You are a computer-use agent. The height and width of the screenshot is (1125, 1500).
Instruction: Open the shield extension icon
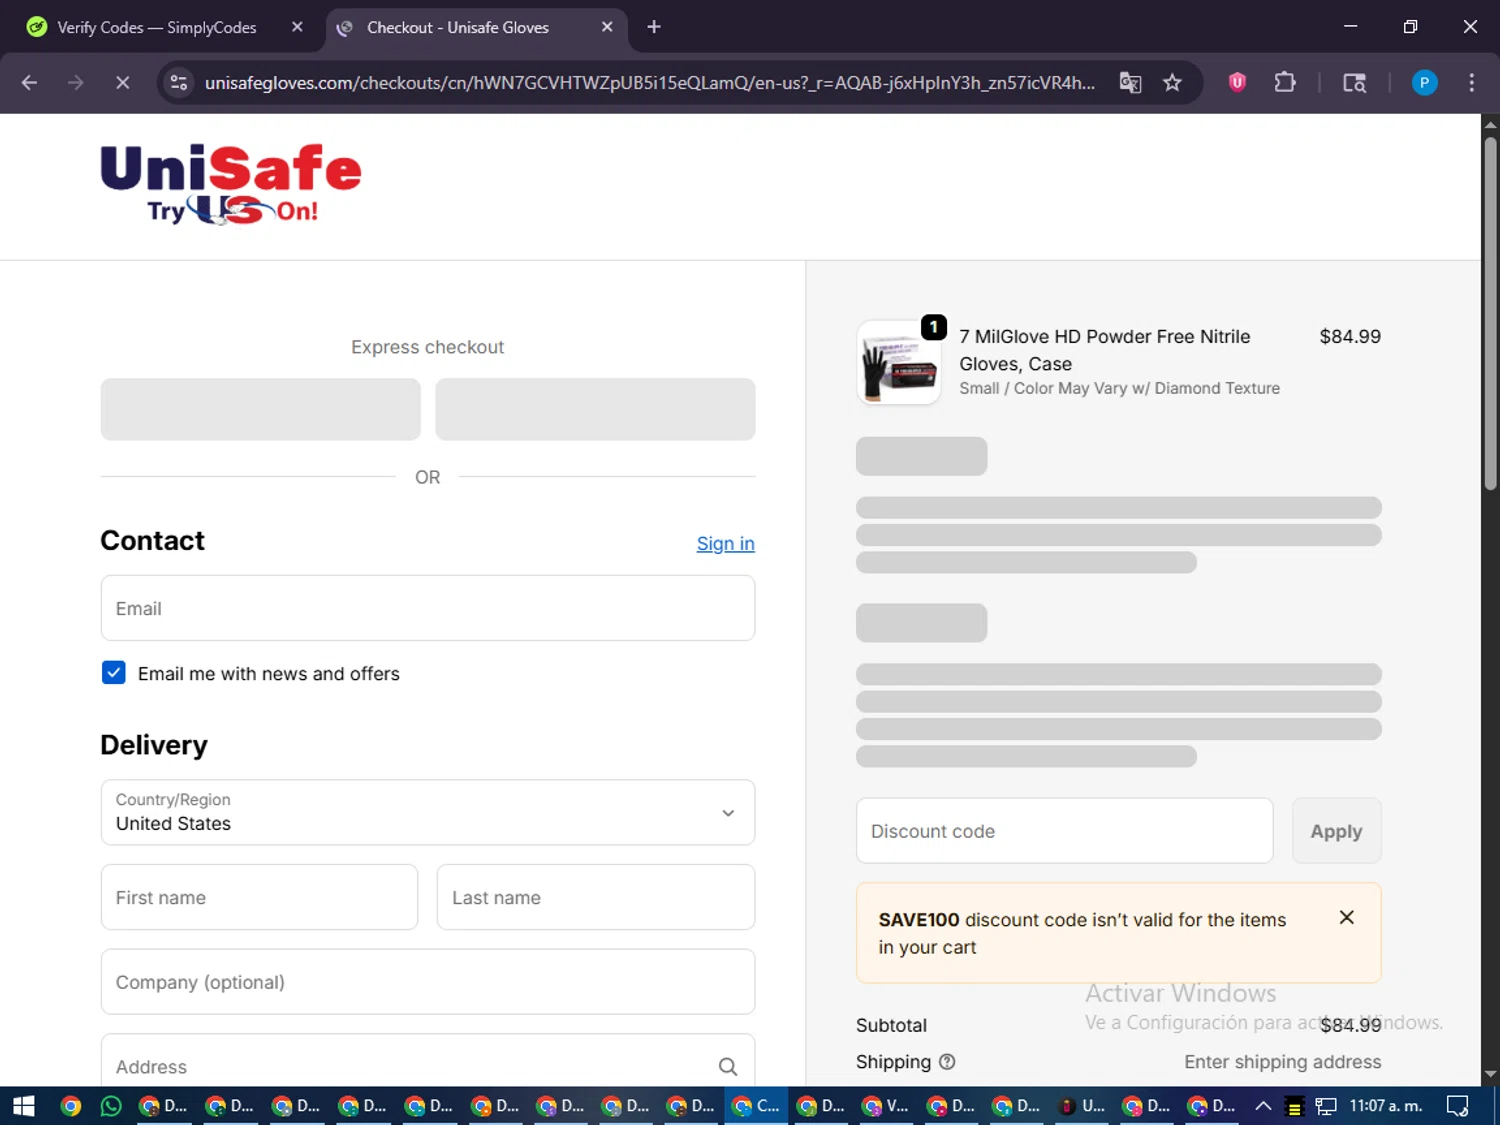(1237, 83)
